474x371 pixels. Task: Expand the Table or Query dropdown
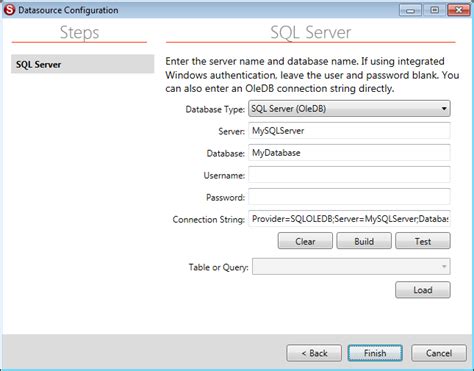click(351, 266)
